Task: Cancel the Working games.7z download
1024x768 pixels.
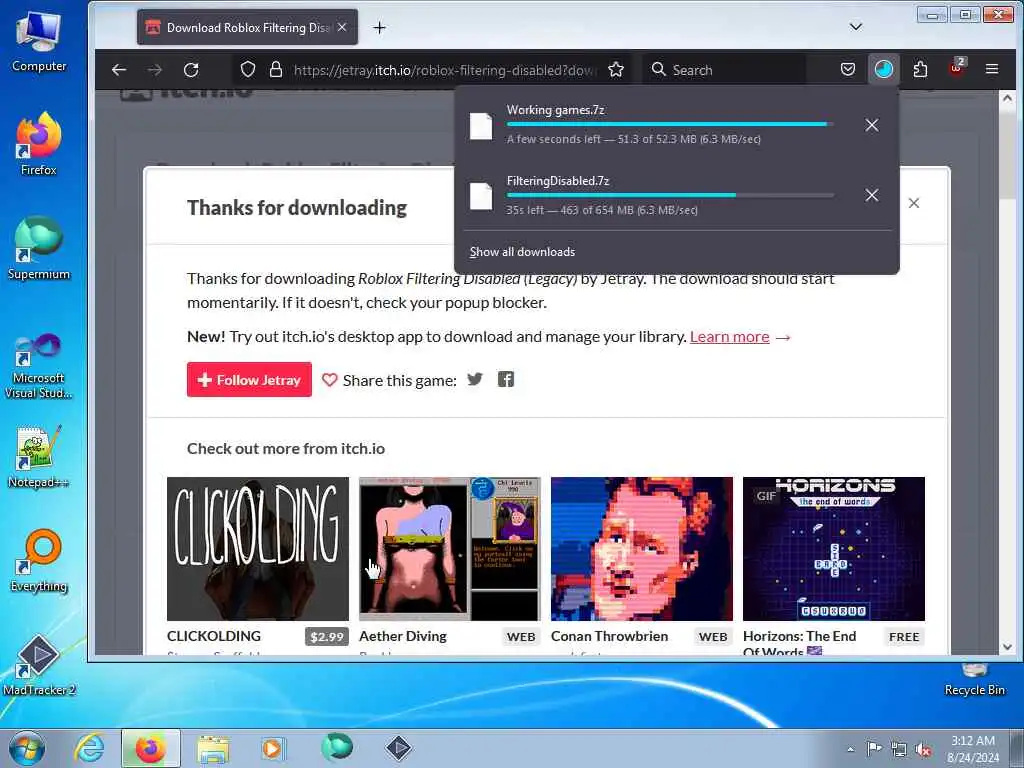Action: point(871,125)
